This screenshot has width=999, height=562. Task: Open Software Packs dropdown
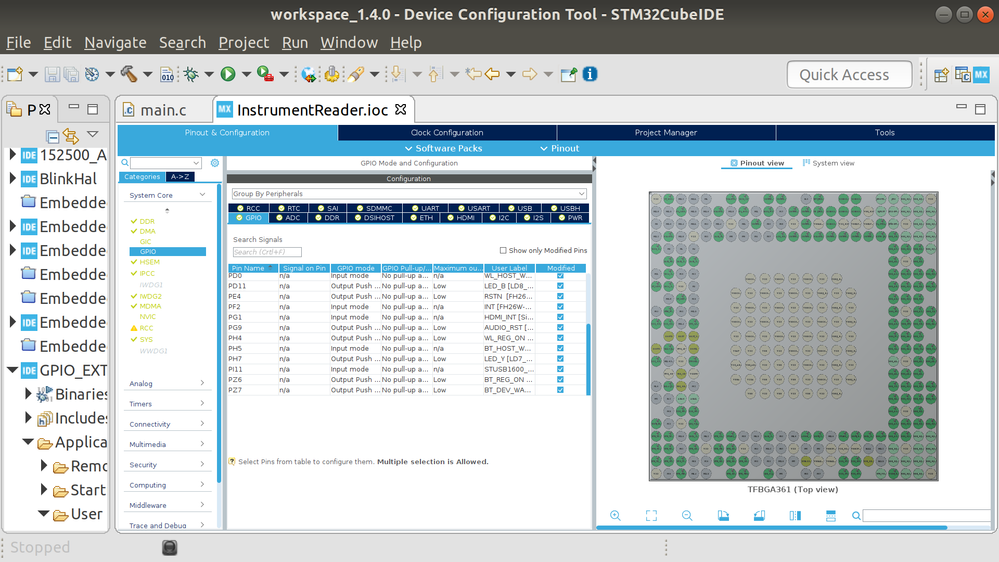click(443, 148)
